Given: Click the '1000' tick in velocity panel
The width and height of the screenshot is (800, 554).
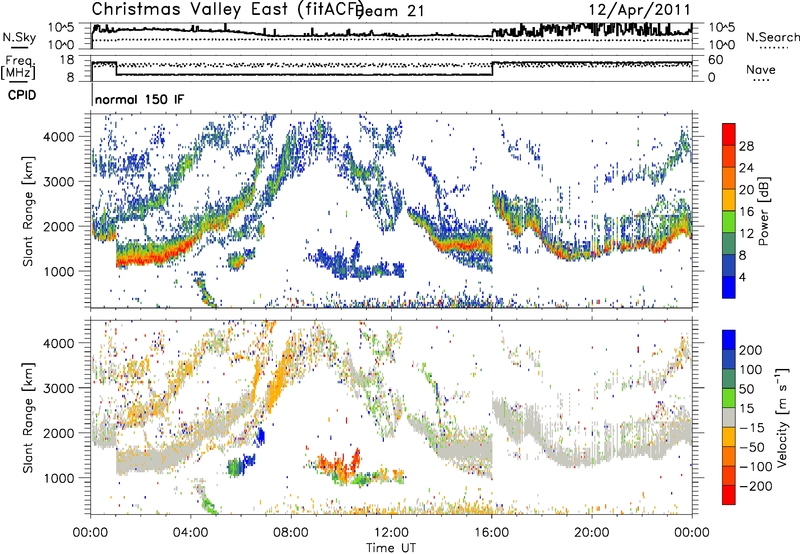Looking at the screenshot, I should [x=58, y=479].
